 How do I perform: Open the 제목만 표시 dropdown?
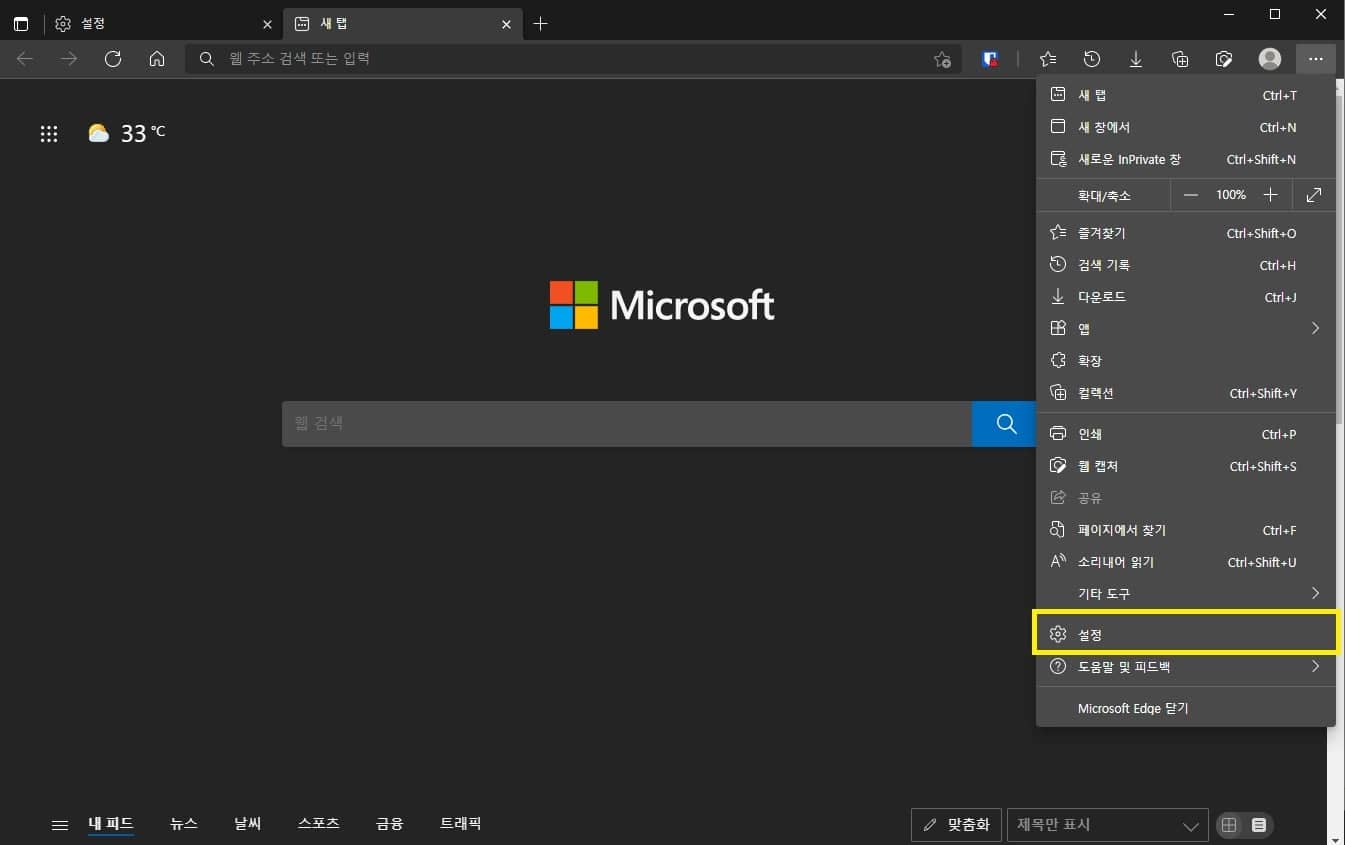1107,825
